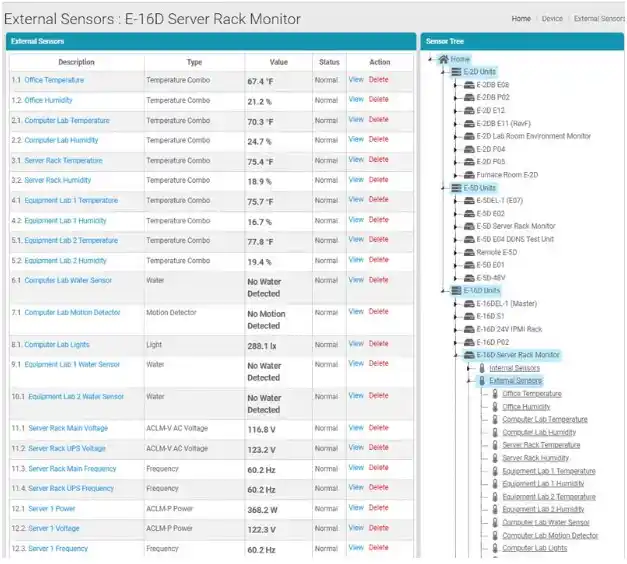
Task: View the Office Temperature sensor
Action: (356, 79)
